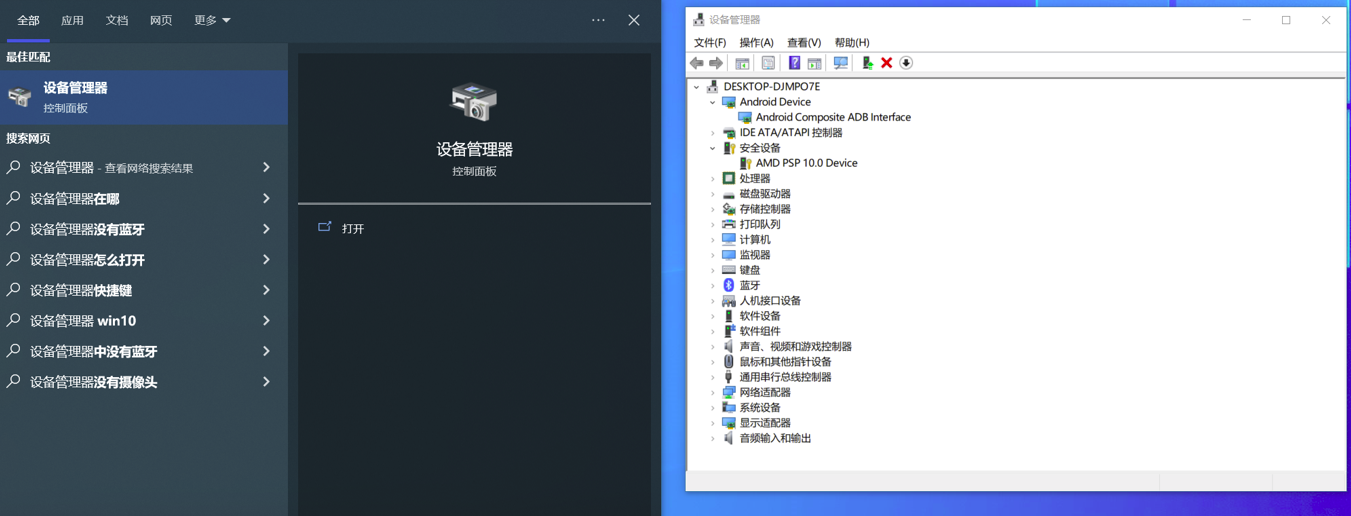
Task: Collapse the DESKTOP-DJMPO7E root node
Action: tap(697, 87)
